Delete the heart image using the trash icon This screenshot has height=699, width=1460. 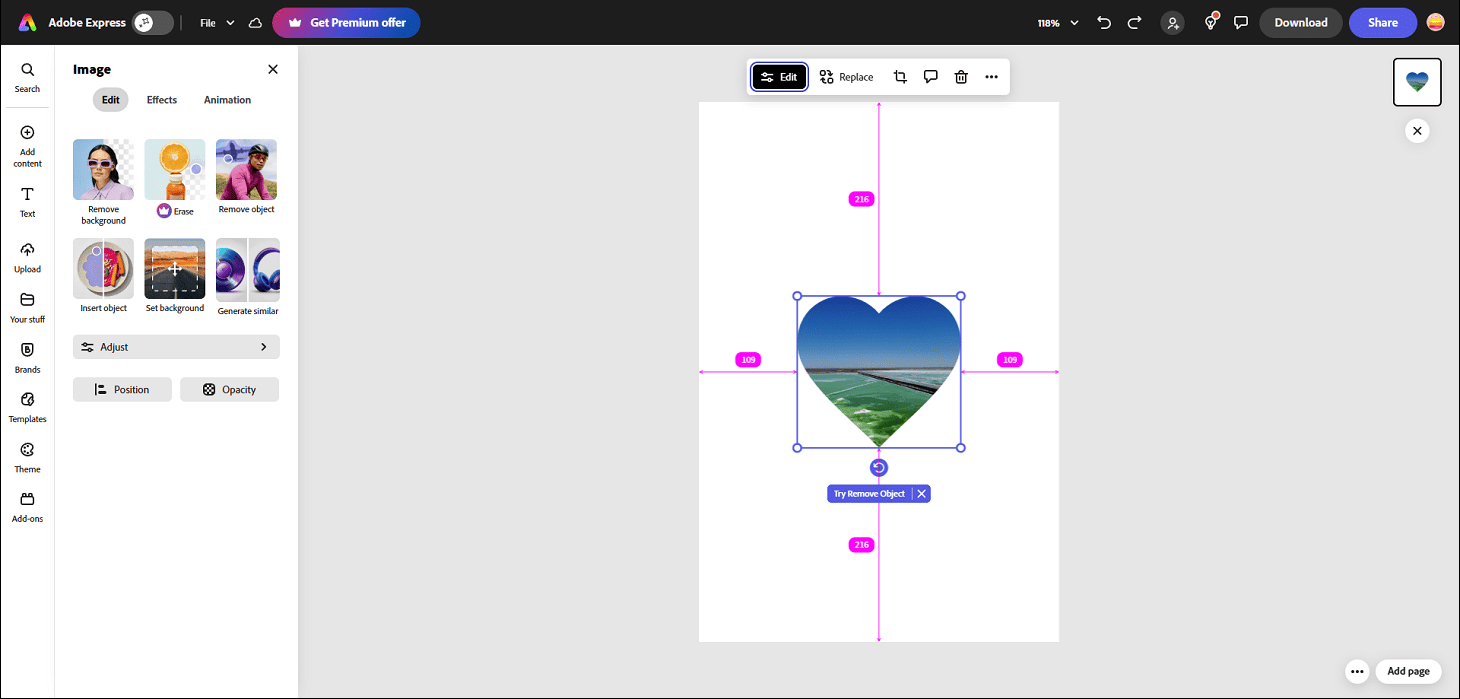pos(960,76)
